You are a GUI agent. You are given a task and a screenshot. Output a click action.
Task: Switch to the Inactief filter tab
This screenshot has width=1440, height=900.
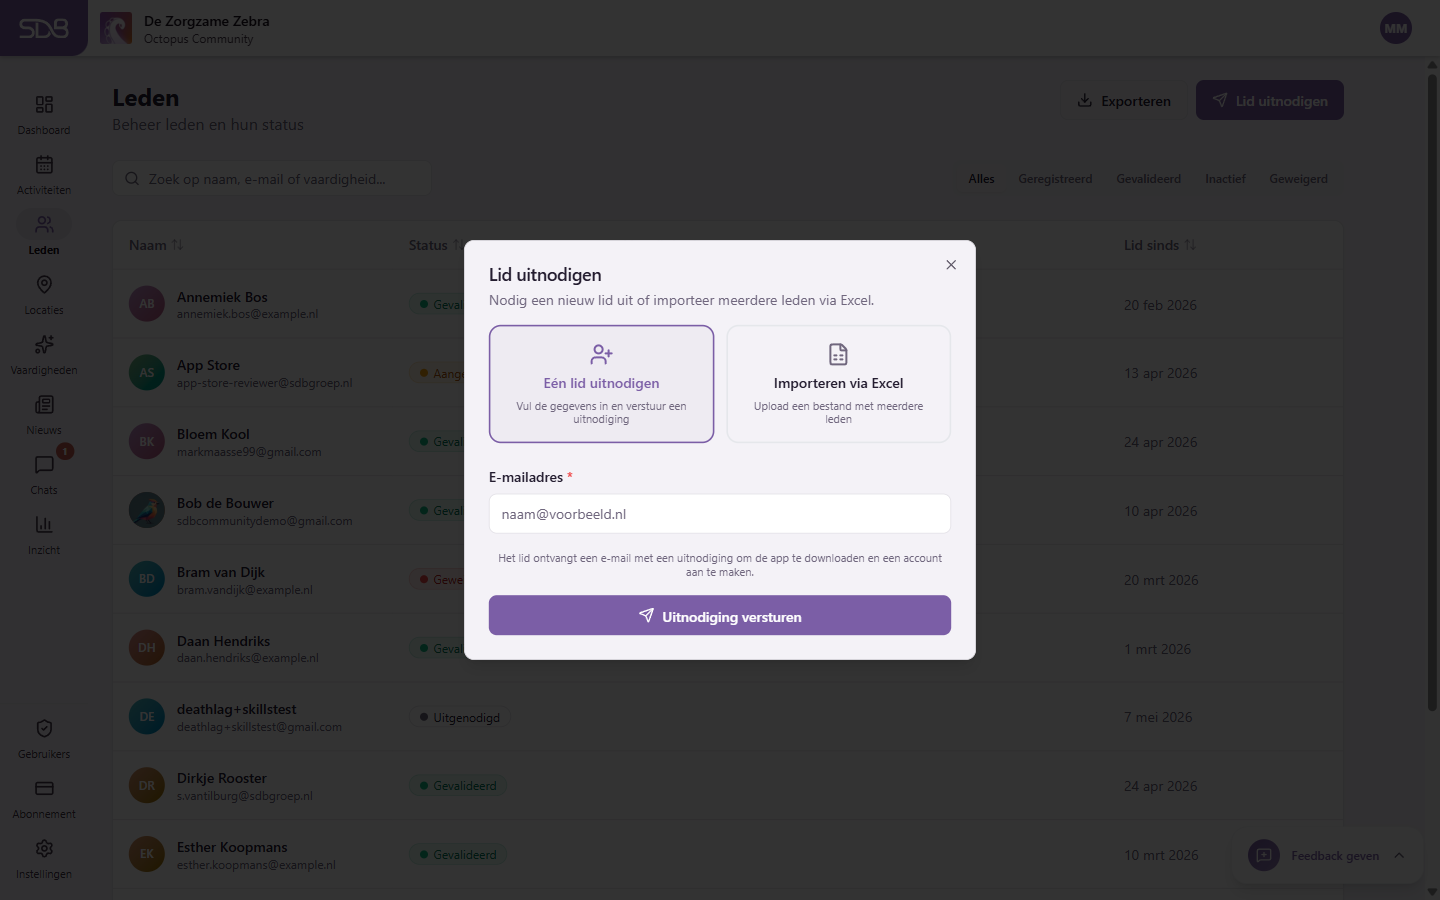click(x=1225, y=179)
